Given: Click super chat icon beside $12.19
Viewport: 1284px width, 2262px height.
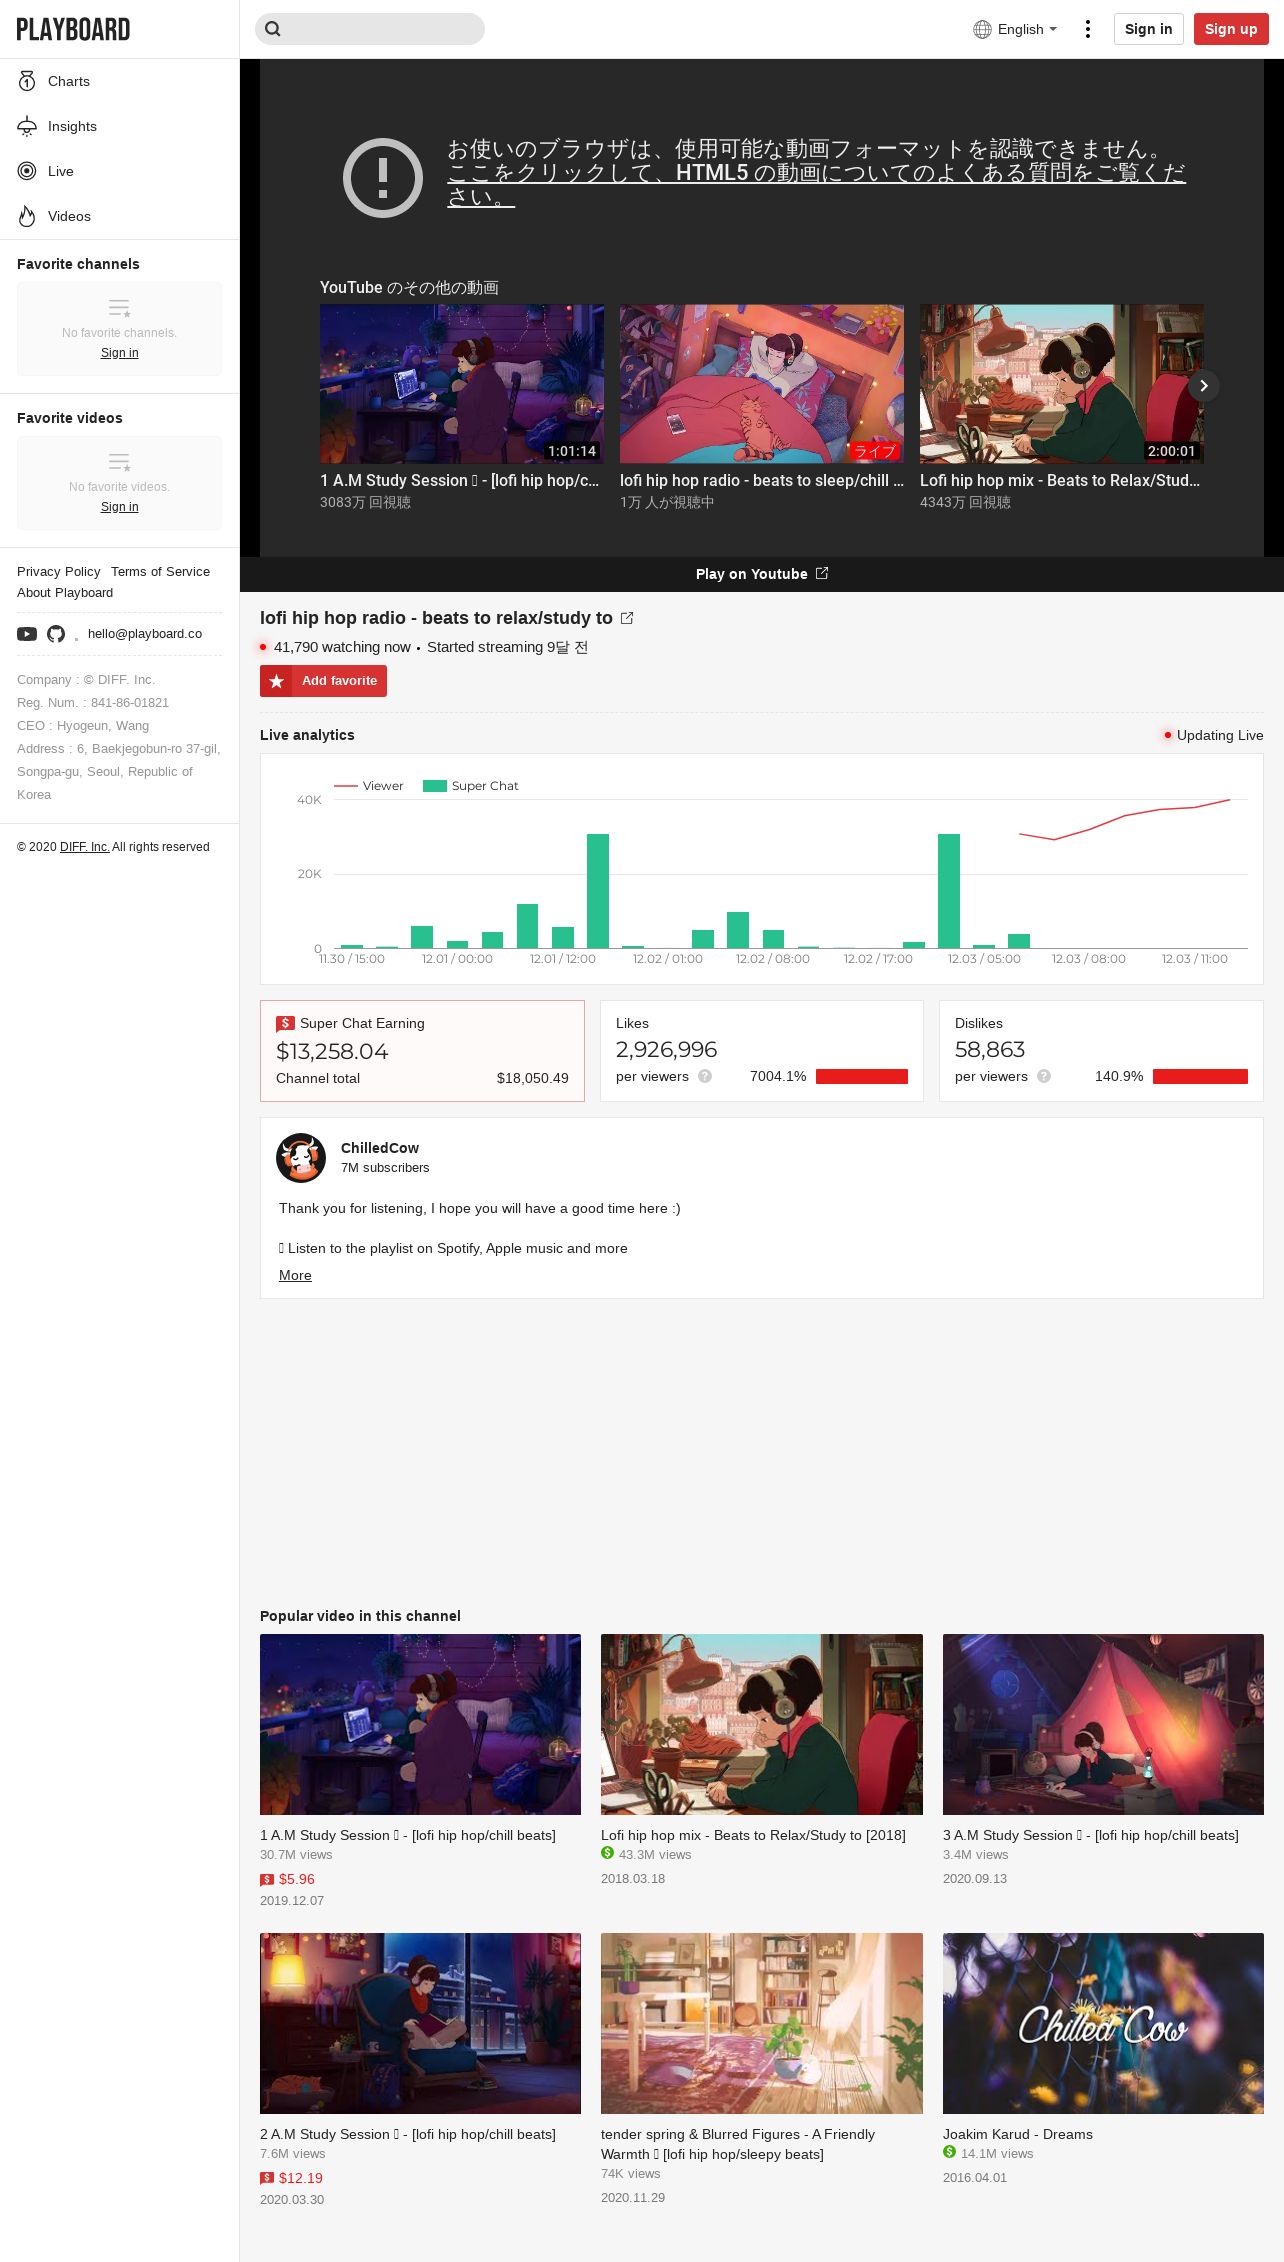Looking at the screenshot, I should tap(267, 2178).
